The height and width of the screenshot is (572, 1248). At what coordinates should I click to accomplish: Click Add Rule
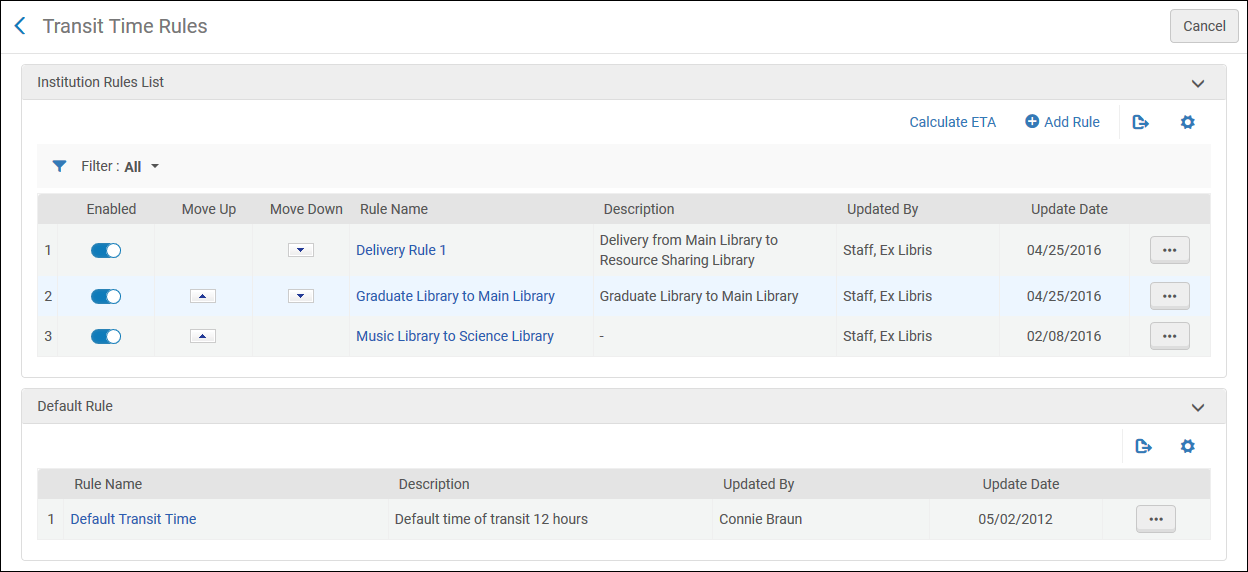coord(1062,122)
